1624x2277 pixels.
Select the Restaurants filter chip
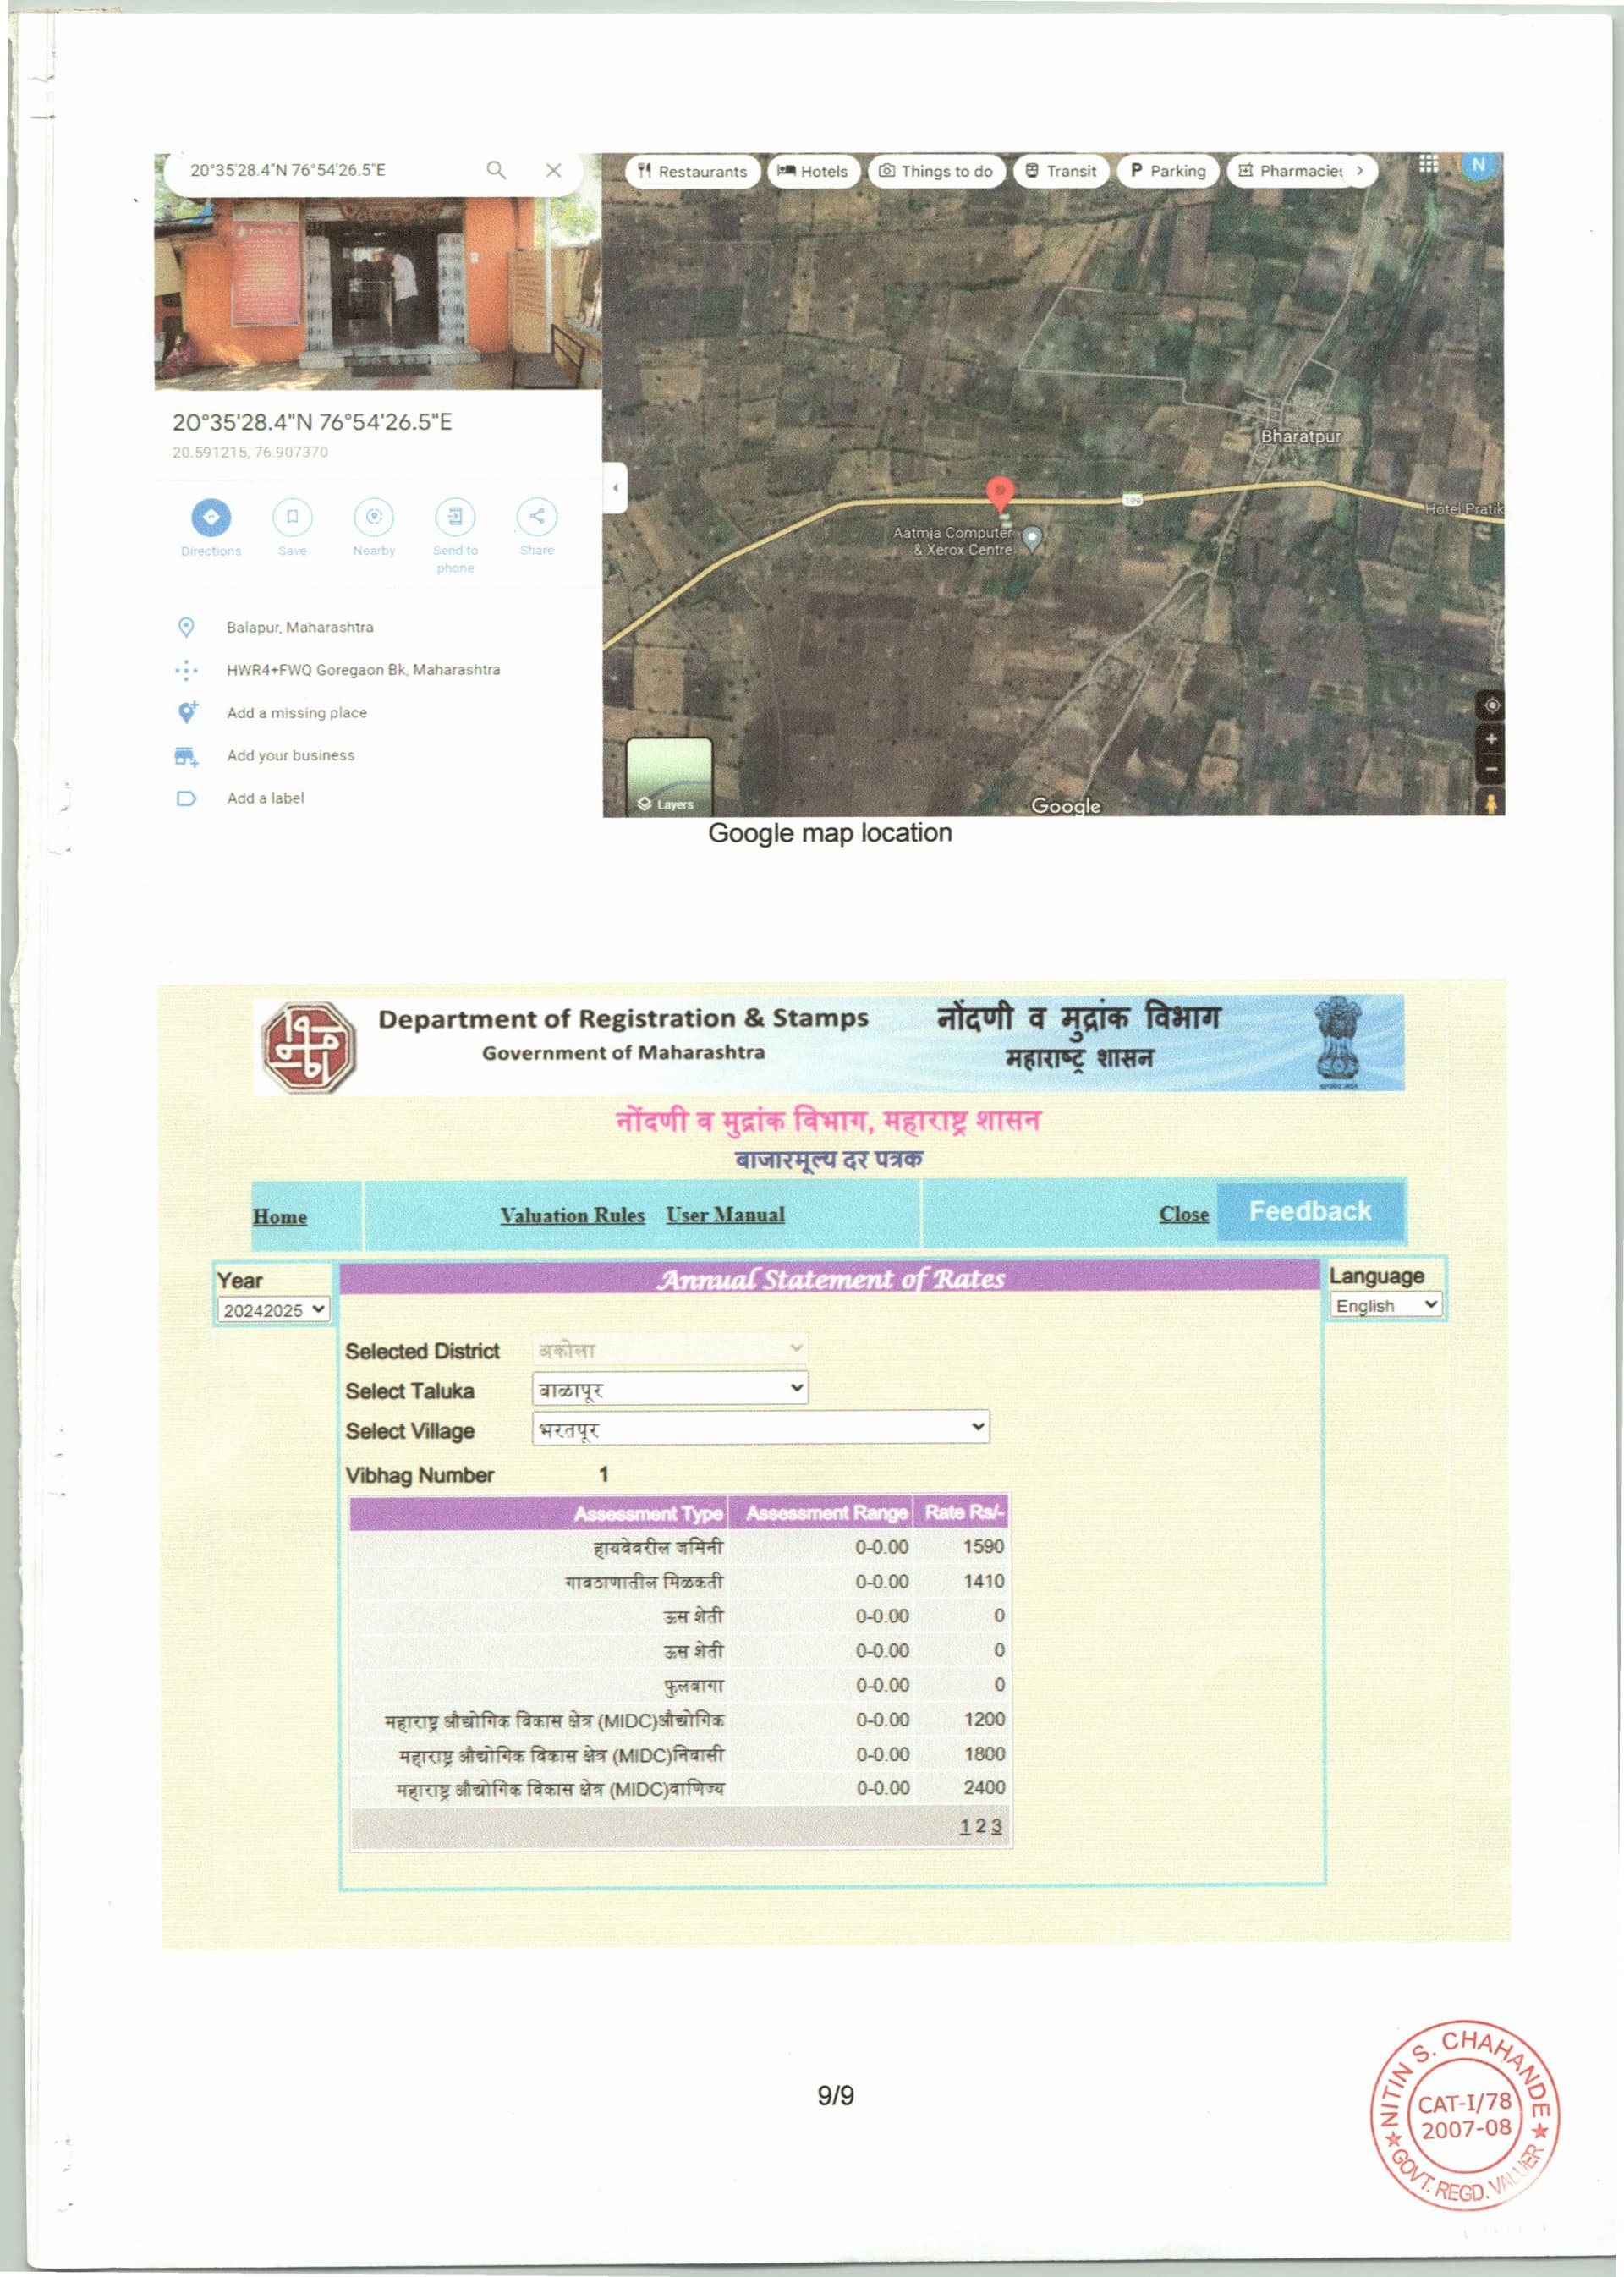[692, 171]
